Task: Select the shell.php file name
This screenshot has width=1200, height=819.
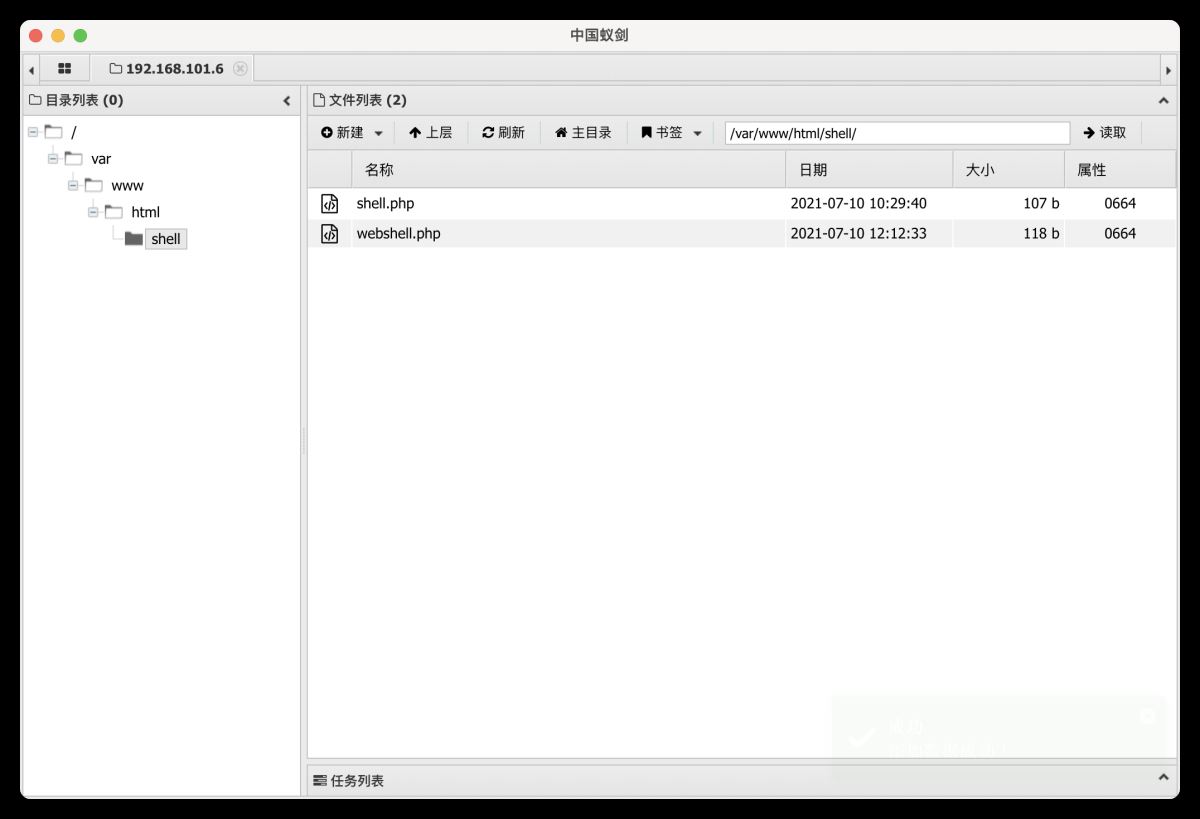Action: point(385,204)
